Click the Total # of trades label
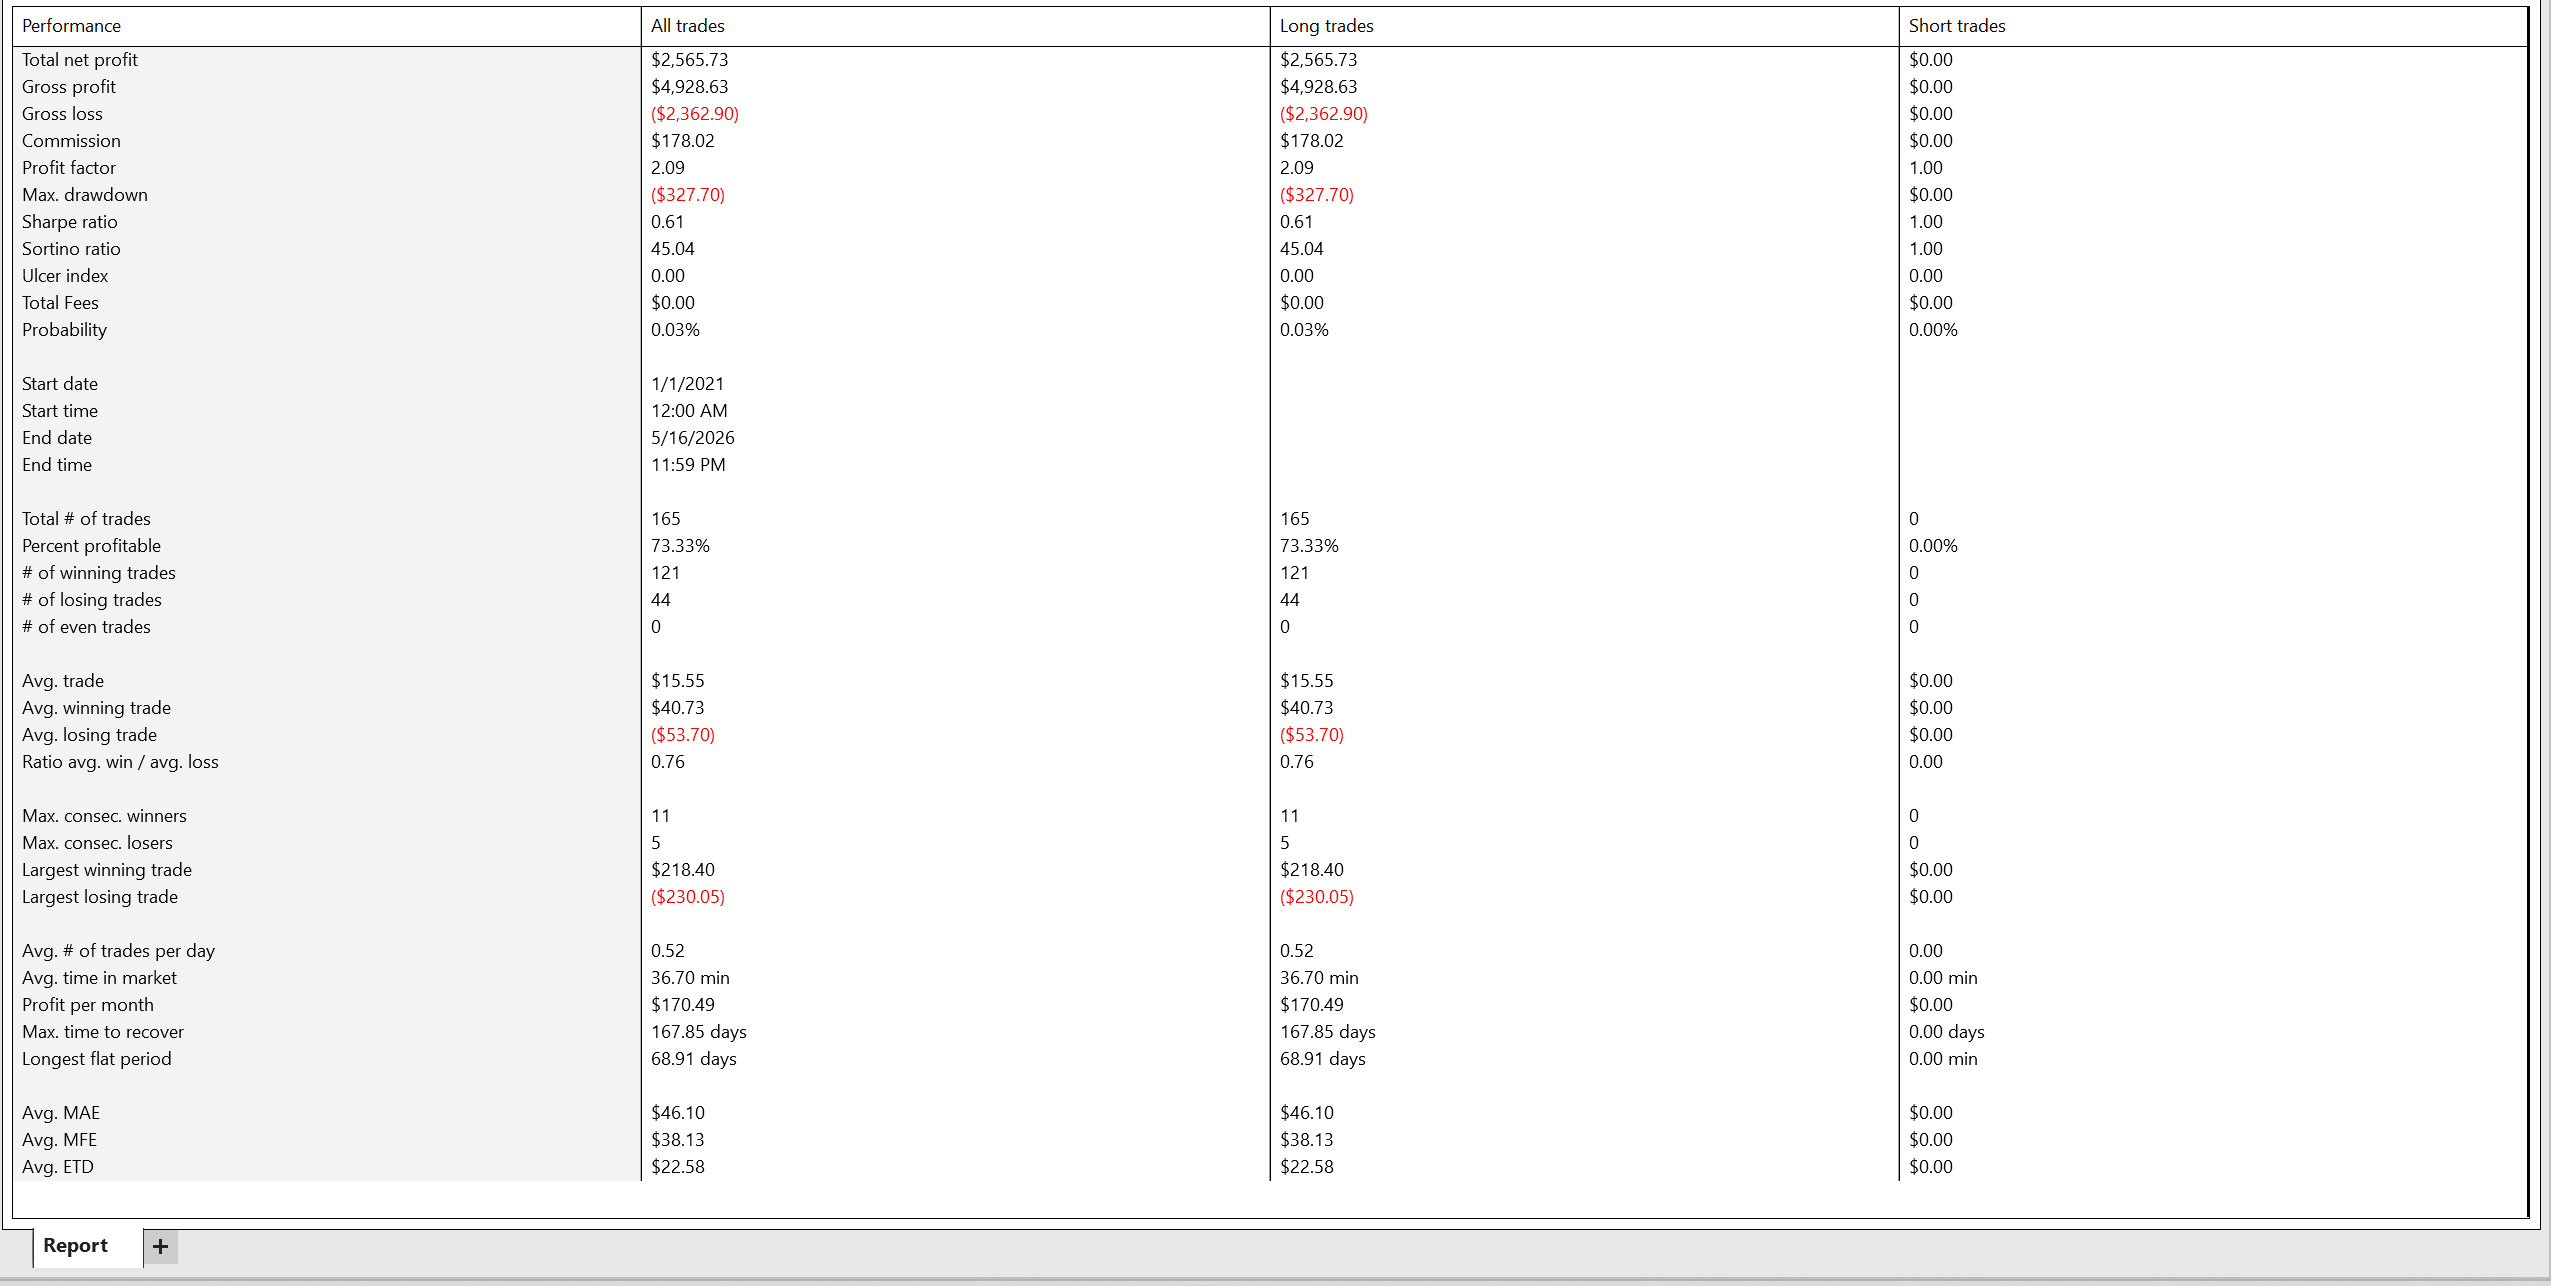 coord(86,519)
